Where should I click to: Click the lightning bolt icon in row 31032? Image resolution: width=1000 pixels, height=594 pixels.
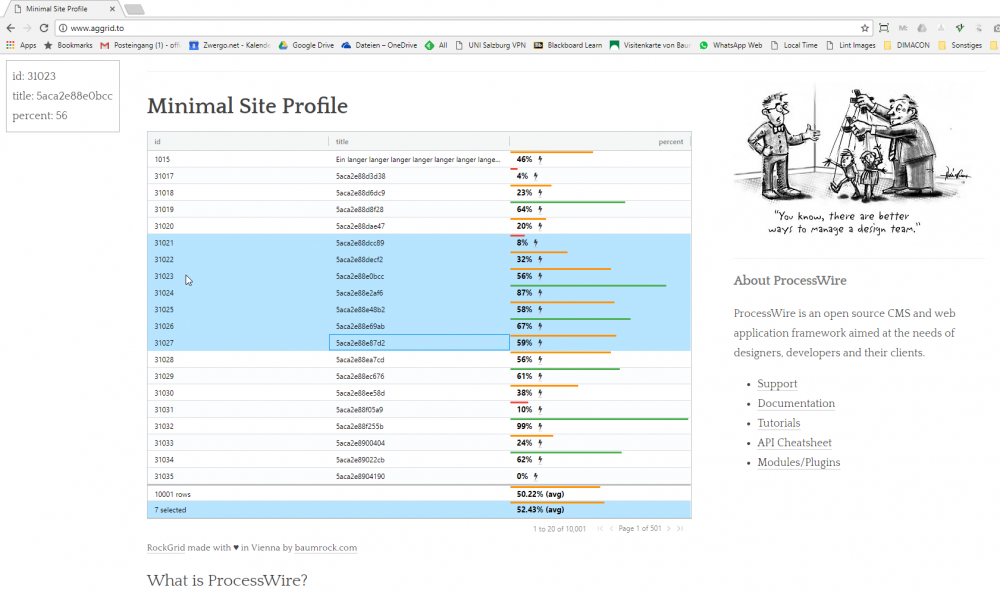pyautogui.click(x=538, y=426)
